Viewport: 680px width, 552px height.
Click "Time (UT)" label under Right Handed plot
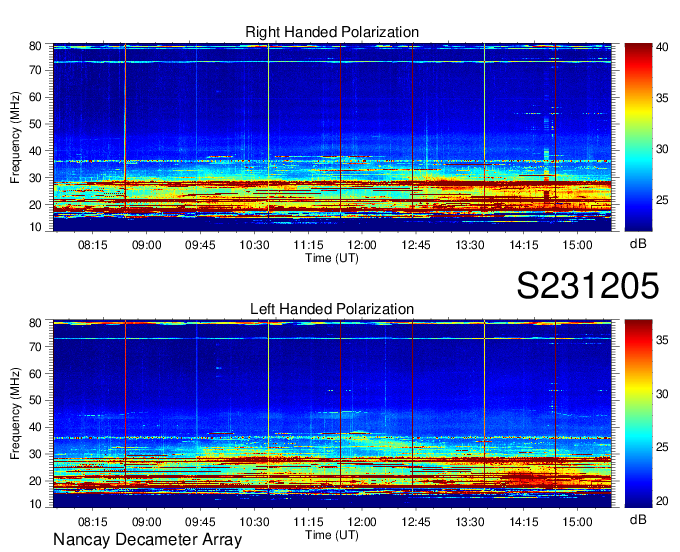[332, 258]
